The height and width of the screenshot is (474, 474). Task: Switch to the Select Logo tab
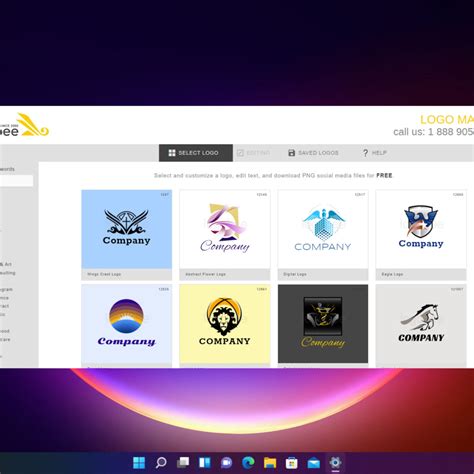[196, 153]
